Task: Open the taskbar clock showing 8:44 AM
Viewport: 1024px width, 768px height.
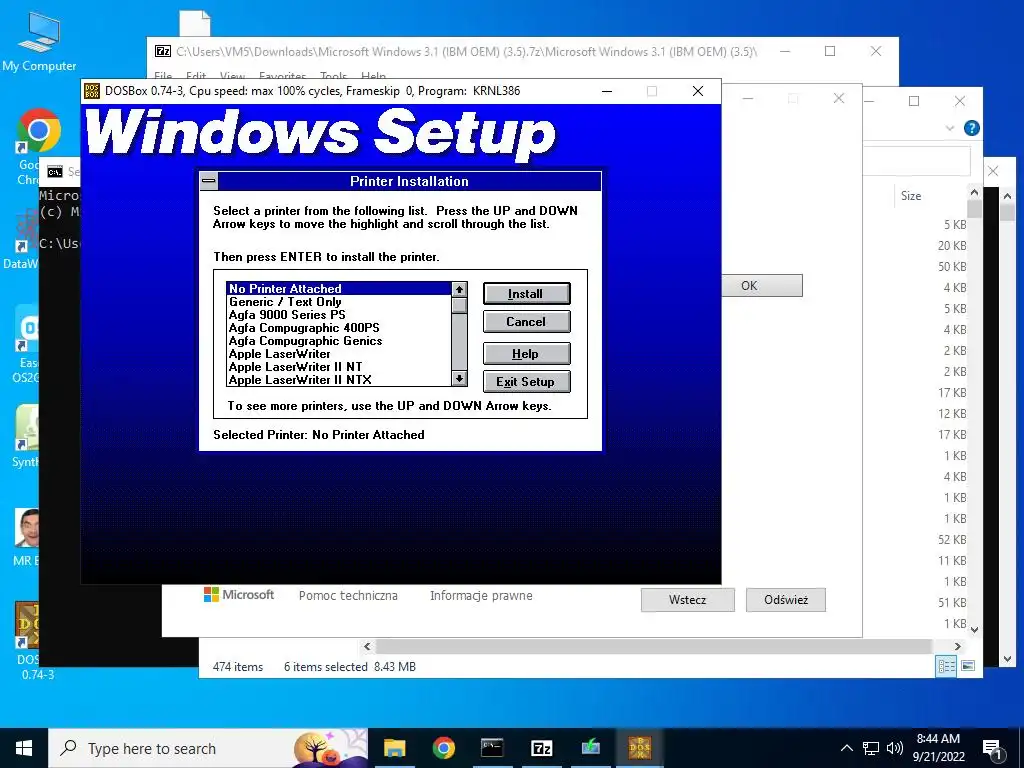Action: click(x=938, y=748)
